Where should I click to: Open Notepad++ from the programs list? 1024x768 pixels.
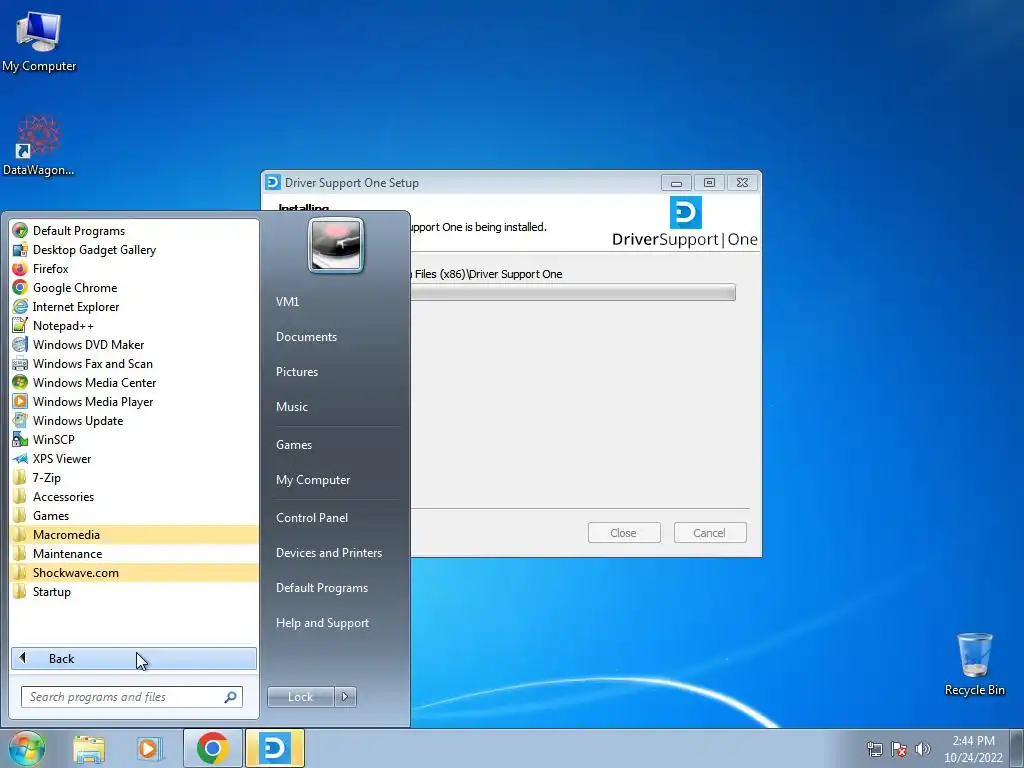[x=135, y=325]
